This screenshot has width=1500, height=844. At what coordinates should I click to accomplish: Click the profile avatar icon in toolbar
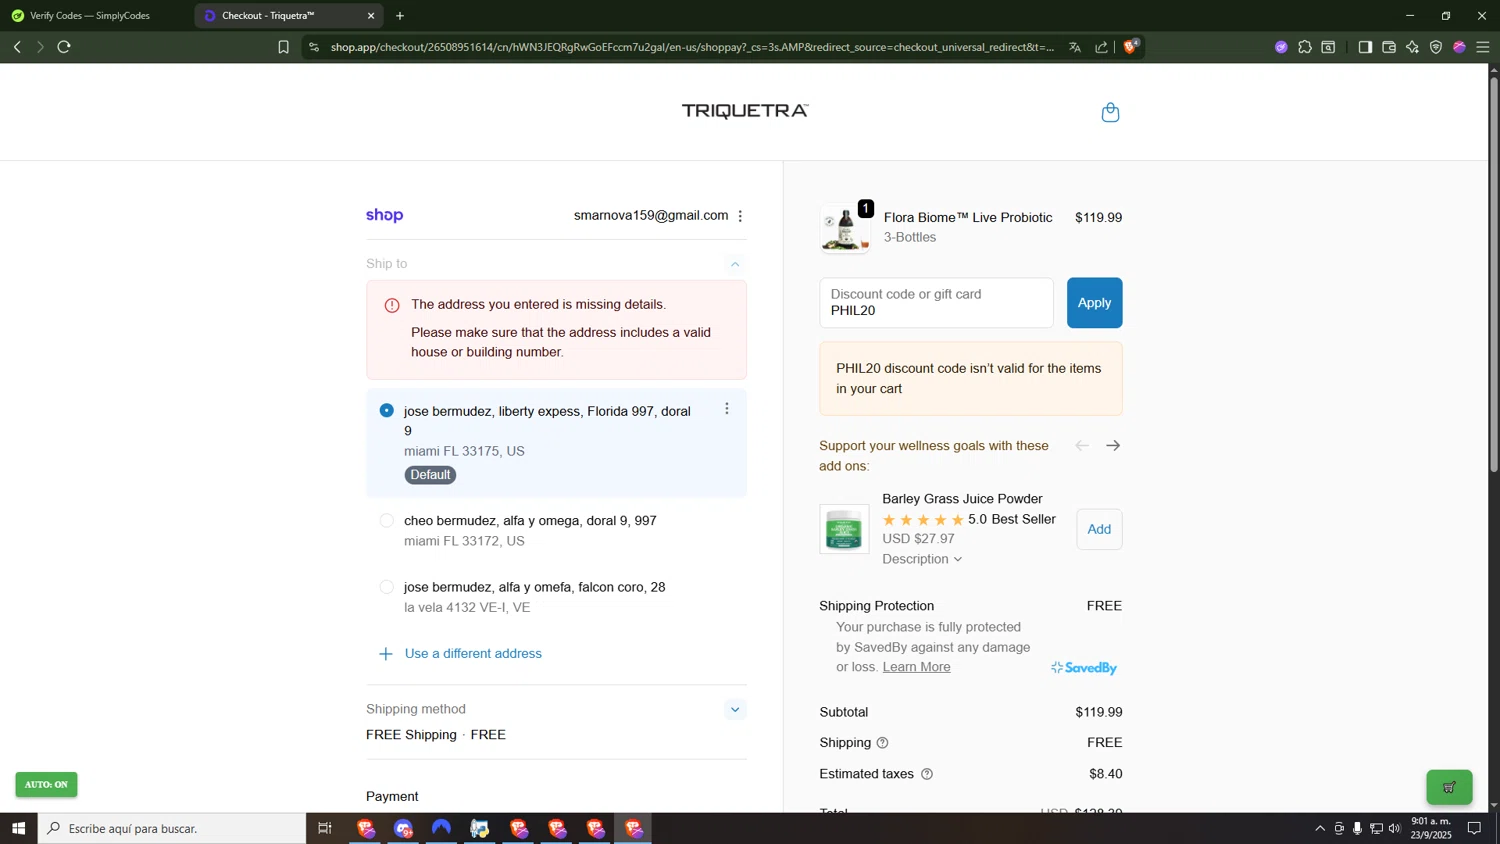coord(1459,47)
